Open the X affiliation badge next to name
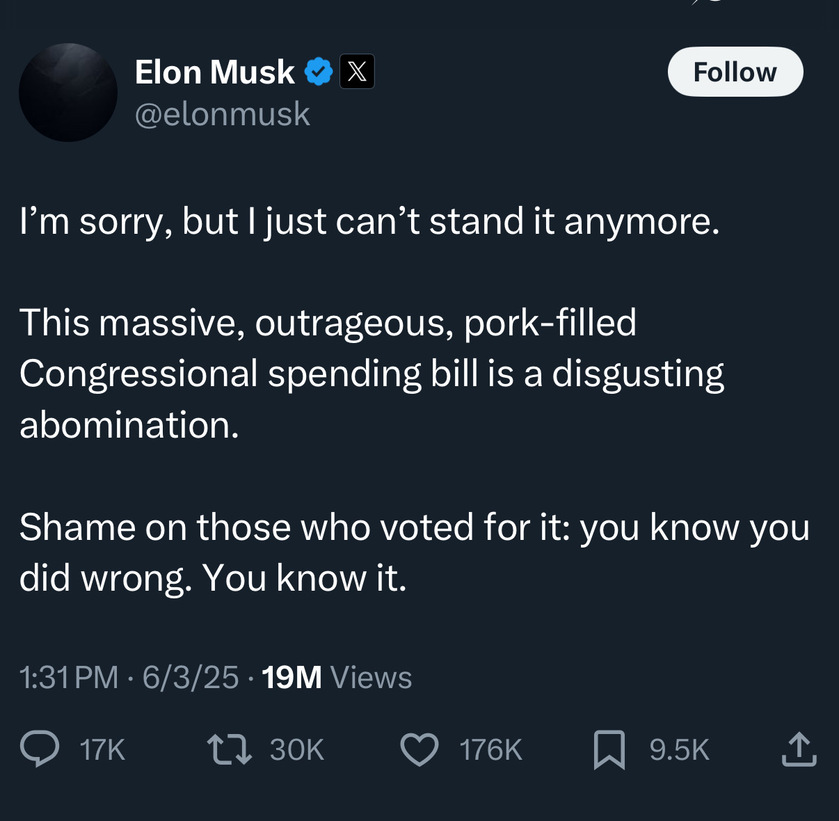The width and height of the screenshot is (839, 821). coord(357,71)
